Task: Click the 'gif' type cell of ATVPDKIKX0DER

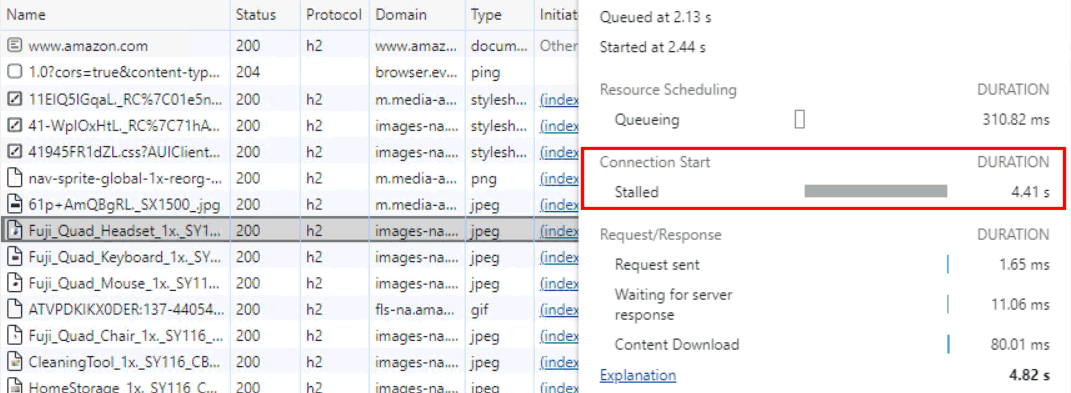Action: (480, 310)
